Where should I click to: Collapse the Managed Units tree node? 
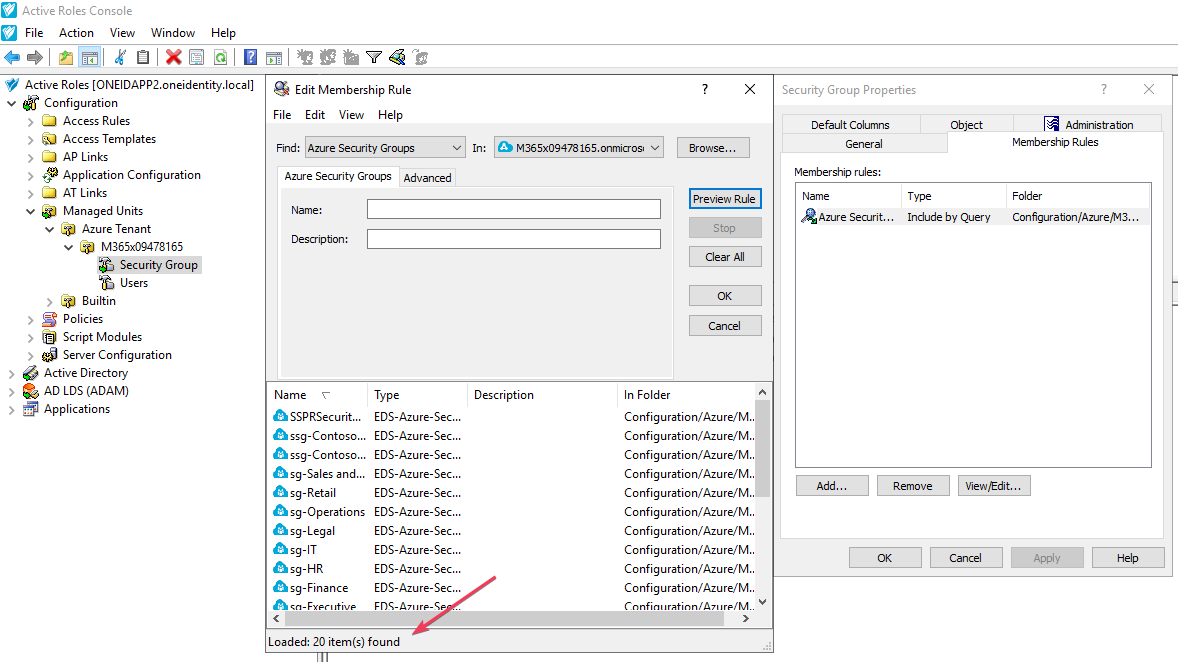(31, 211)
